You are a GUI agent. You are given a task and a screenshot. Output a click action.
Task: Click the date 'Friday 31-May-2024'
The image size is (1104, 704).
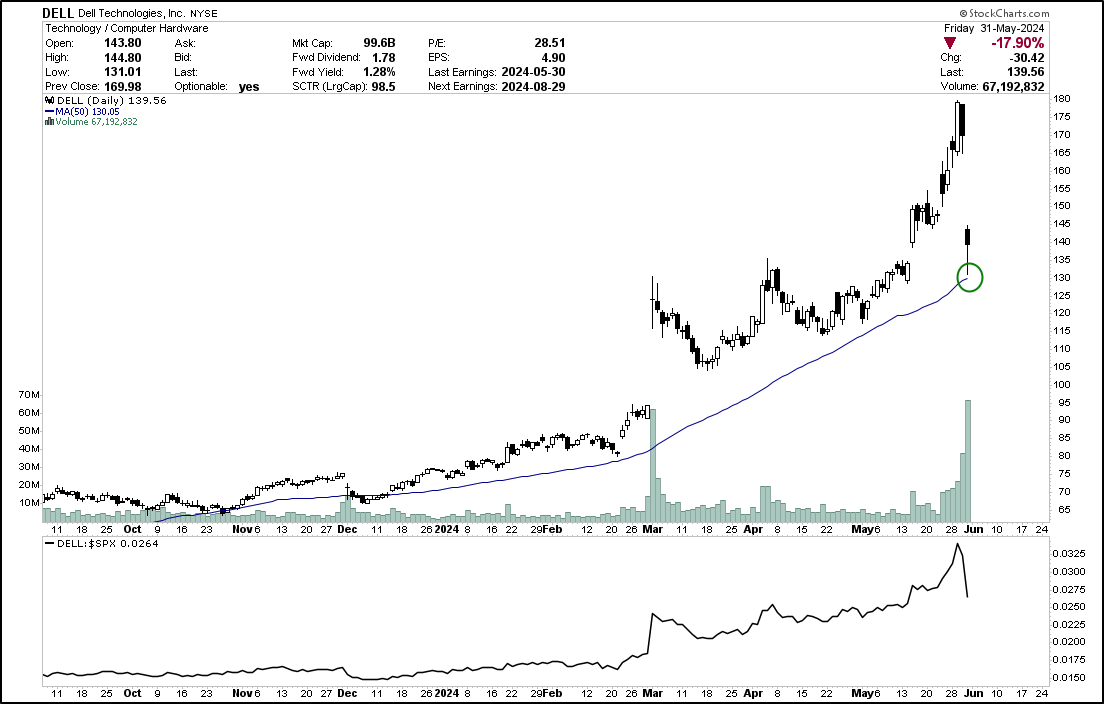tap(993, 28)
